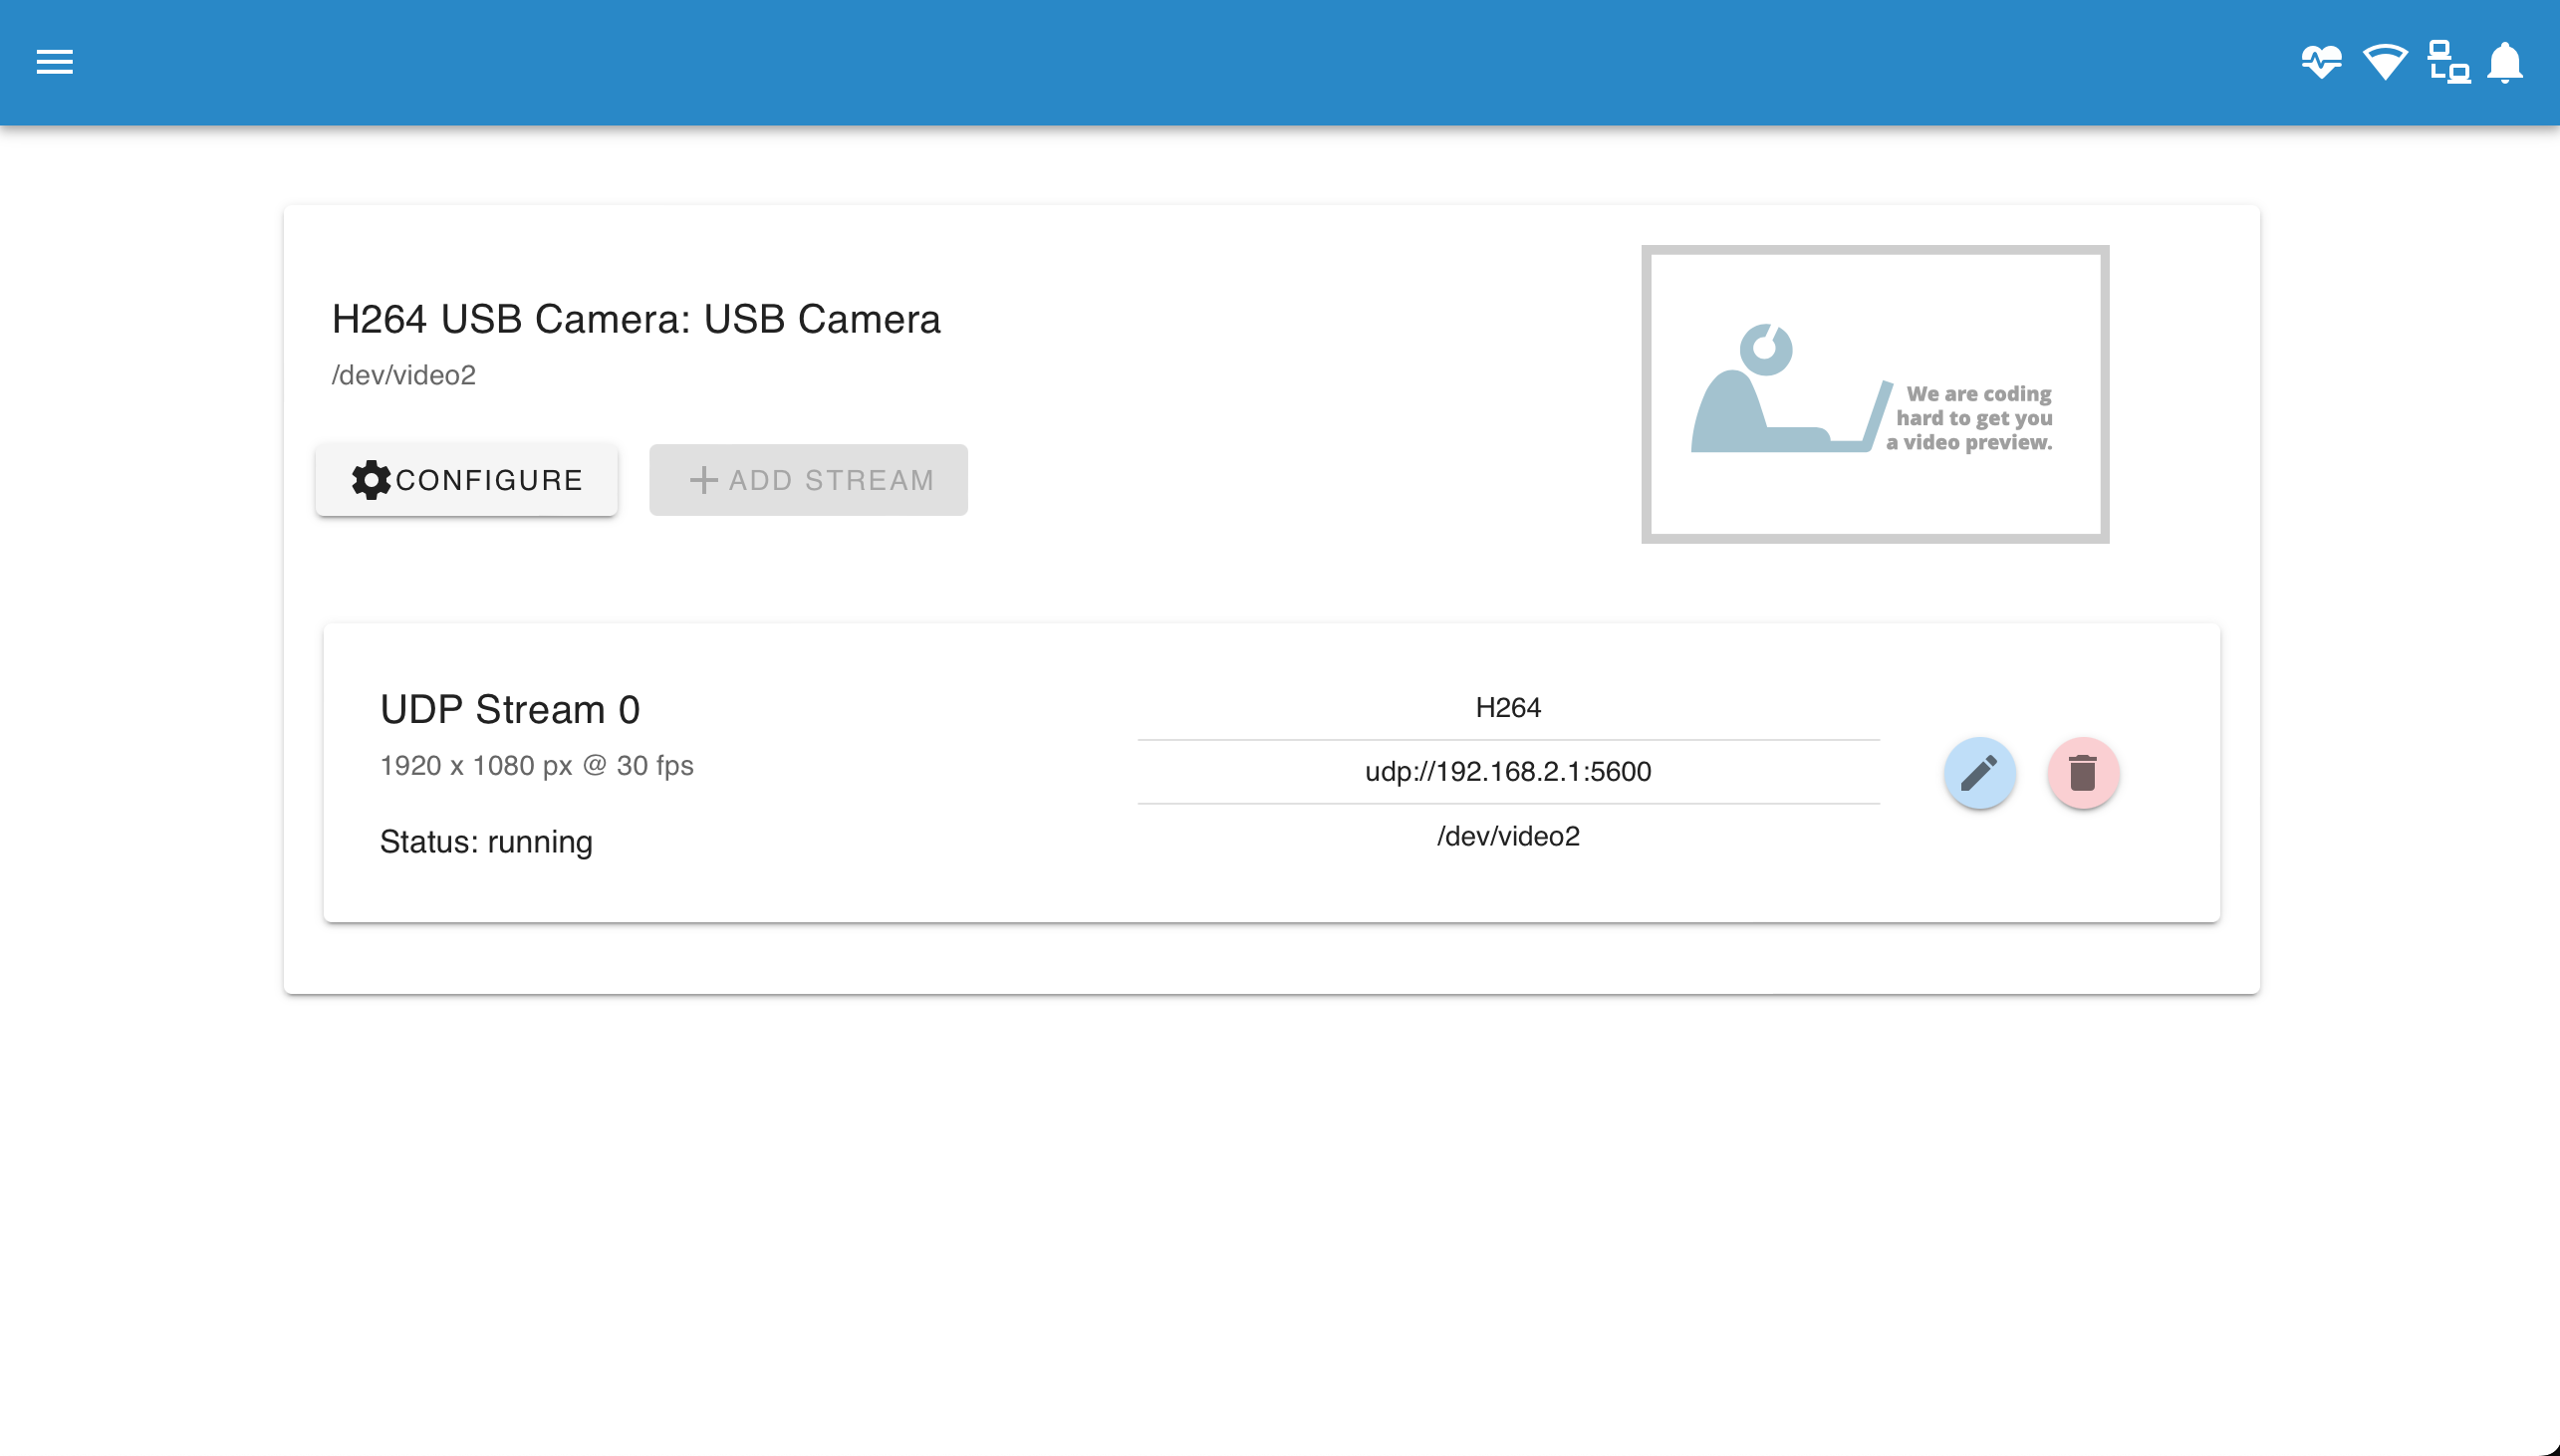Screen dimensions: 2560x1456
Task: Select the H264 USB Camera title
Action: click(636, 319)
